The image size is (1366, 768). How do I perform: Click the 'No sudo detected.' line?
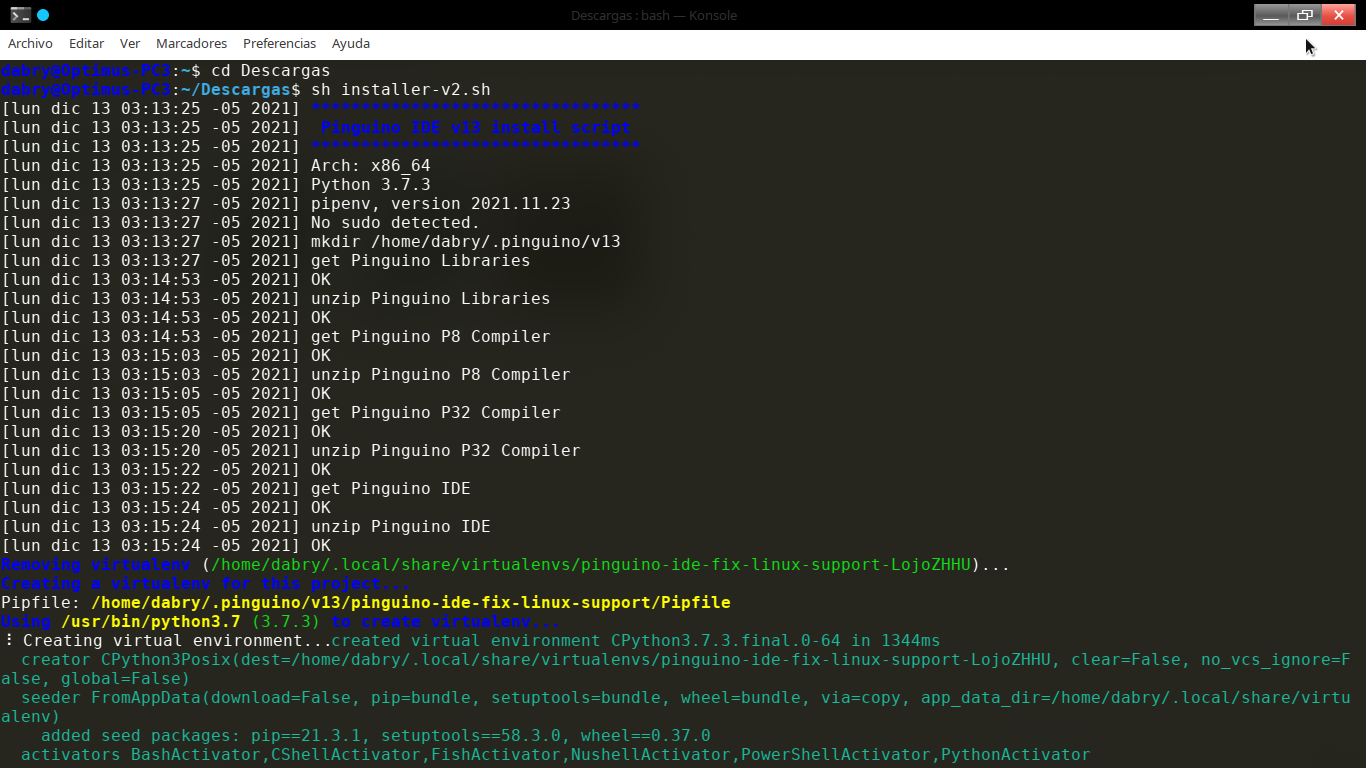(396, 223)
